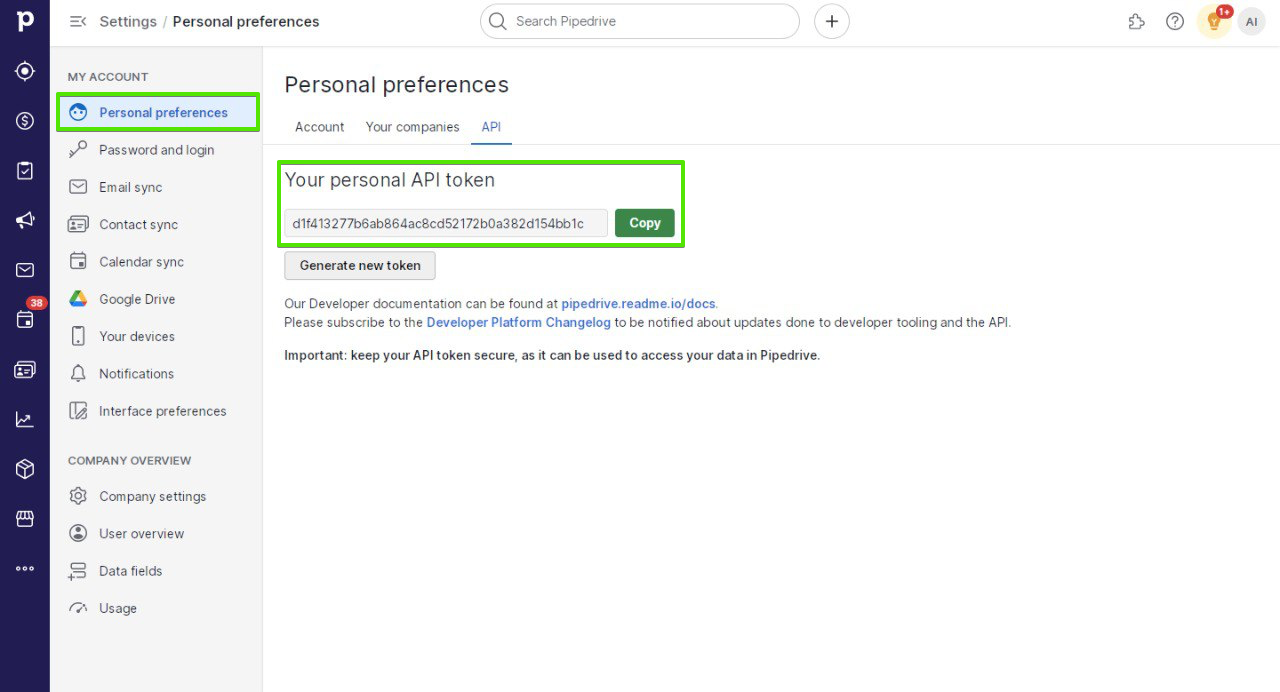Show more options via the three-dots icon
Screen dimensions: 1280x692
pyautogui.click(x=25, y=568)
